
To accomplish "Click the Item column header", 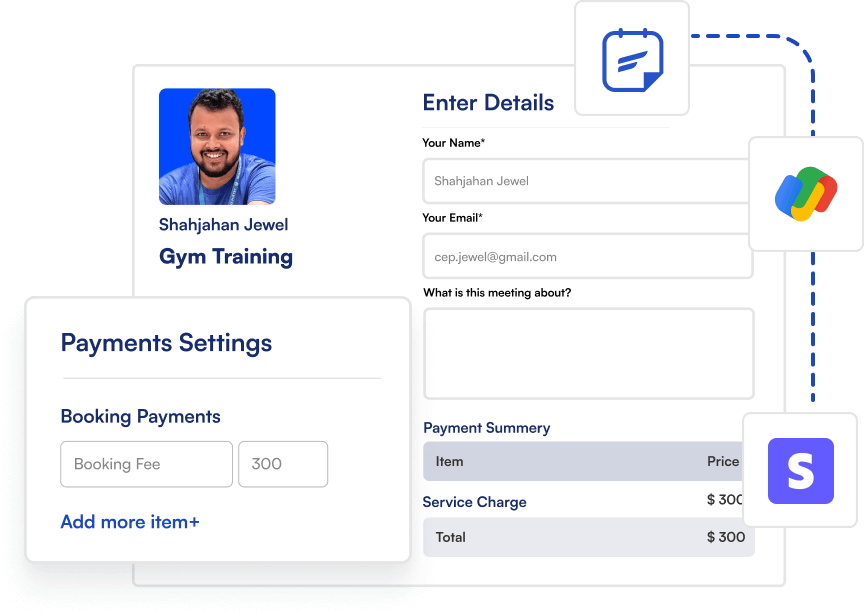I will [x=449, y=461].
